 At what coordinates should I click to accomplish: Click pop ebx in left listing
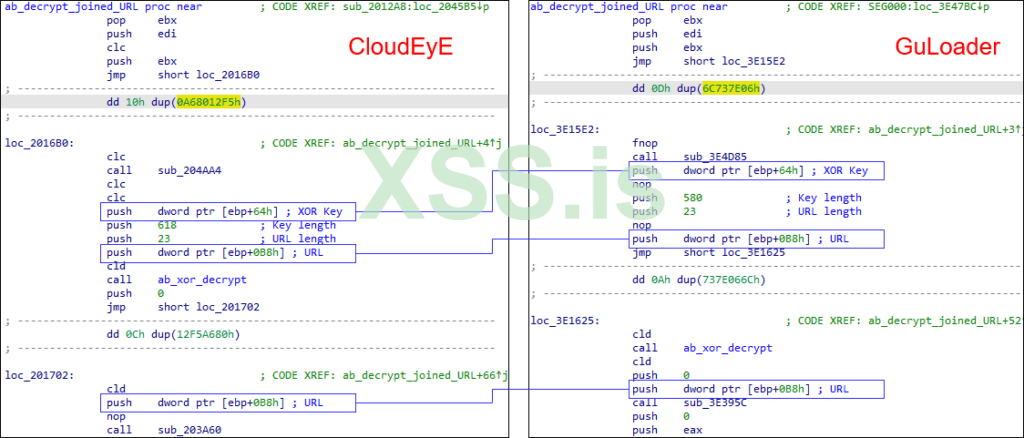pyautogui.click(x=141, y=20)
